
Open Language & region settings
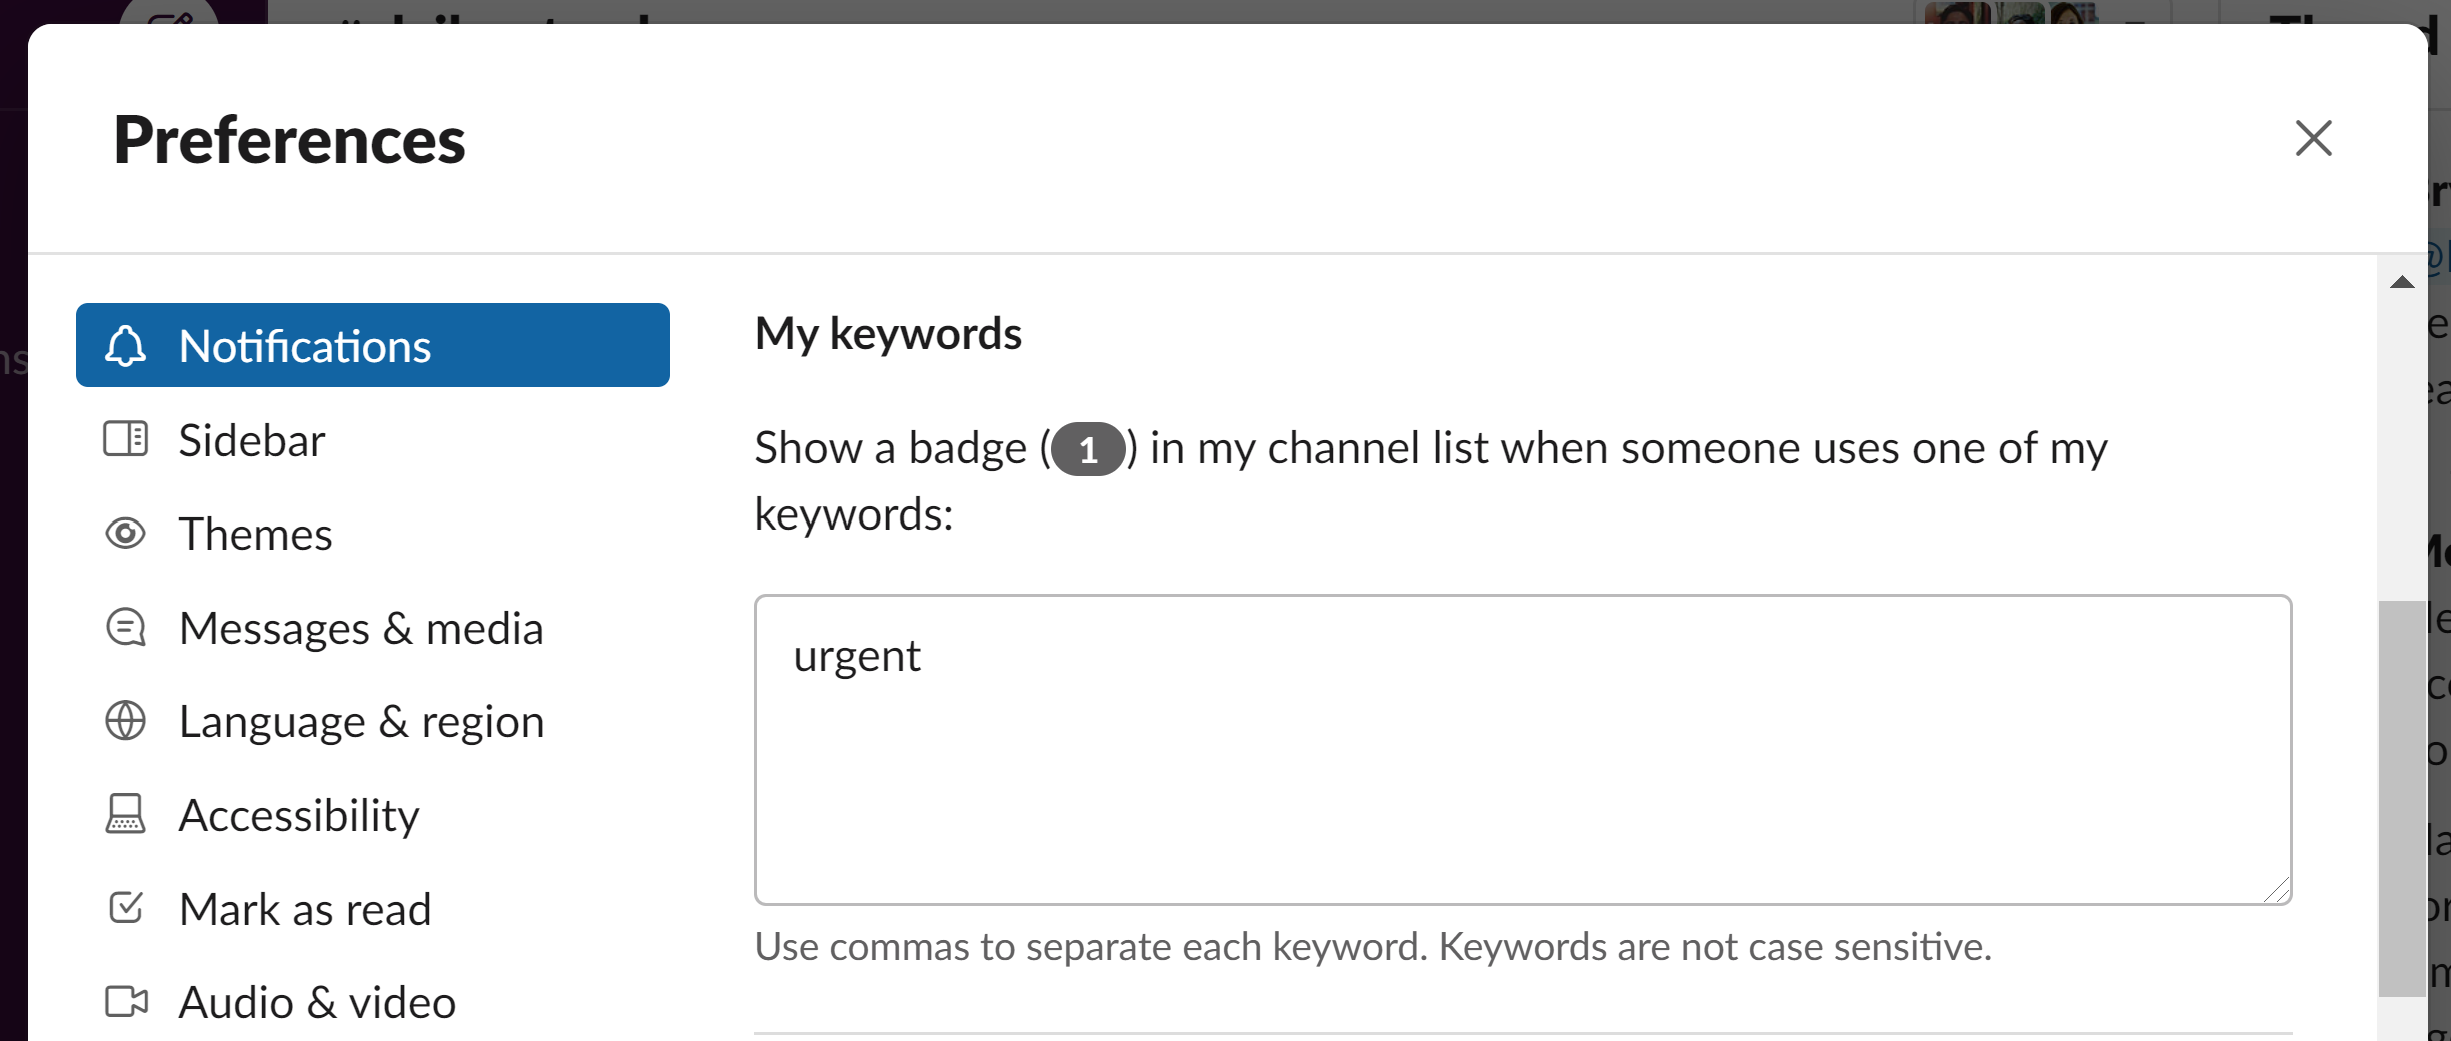click(361, 722)
